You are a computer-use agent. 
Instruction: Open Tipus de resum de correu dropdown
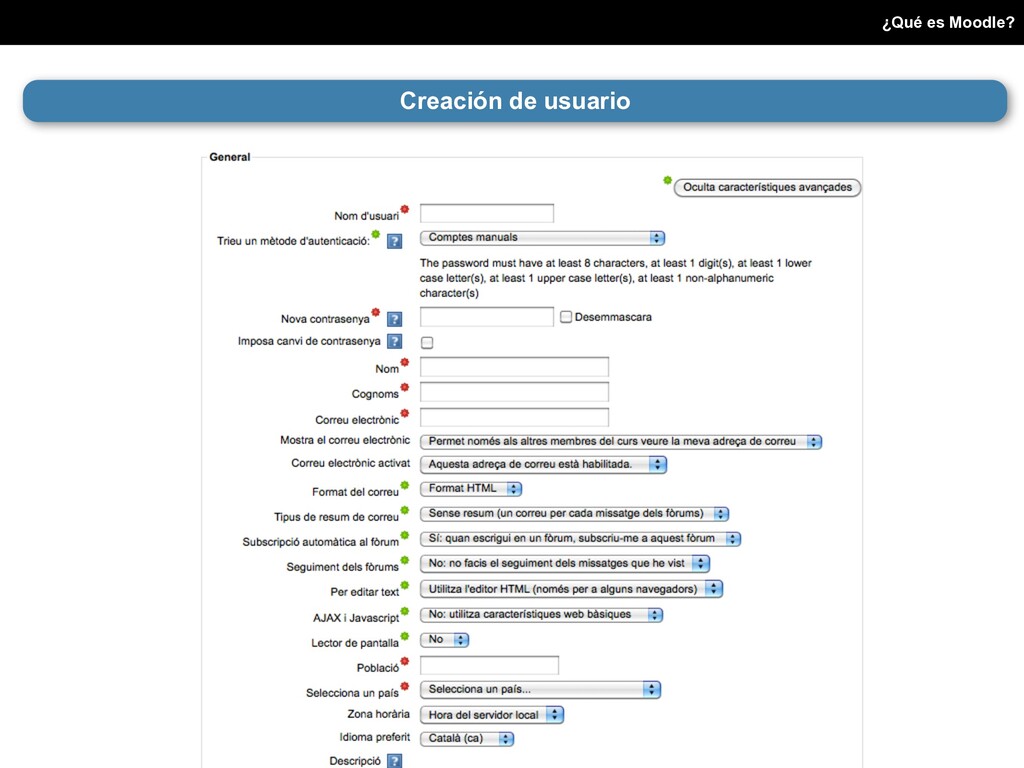pyautogui.click(x=574, y=514)
